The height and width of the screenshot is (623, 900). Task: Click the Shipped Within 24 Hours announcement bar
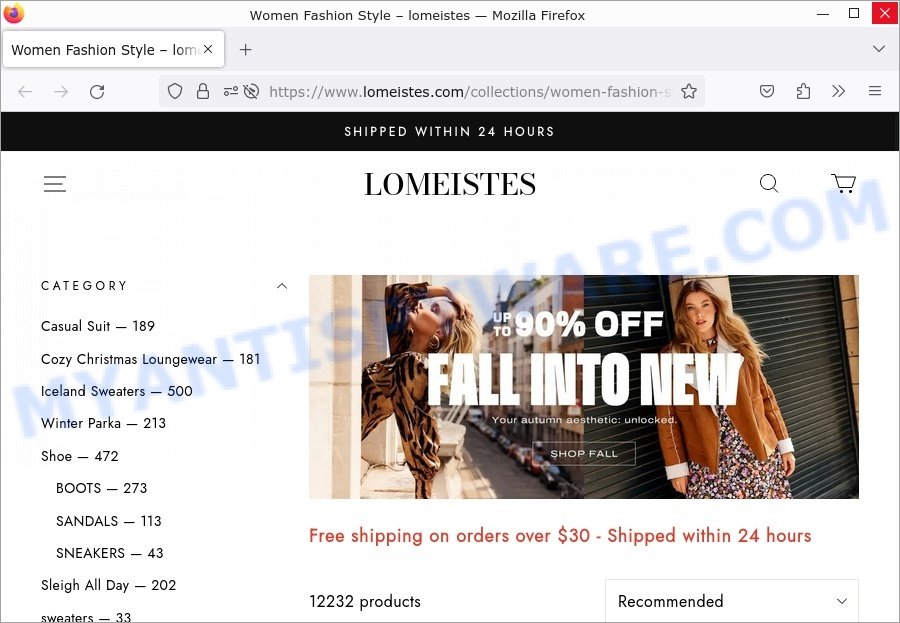tap(449, 131)
